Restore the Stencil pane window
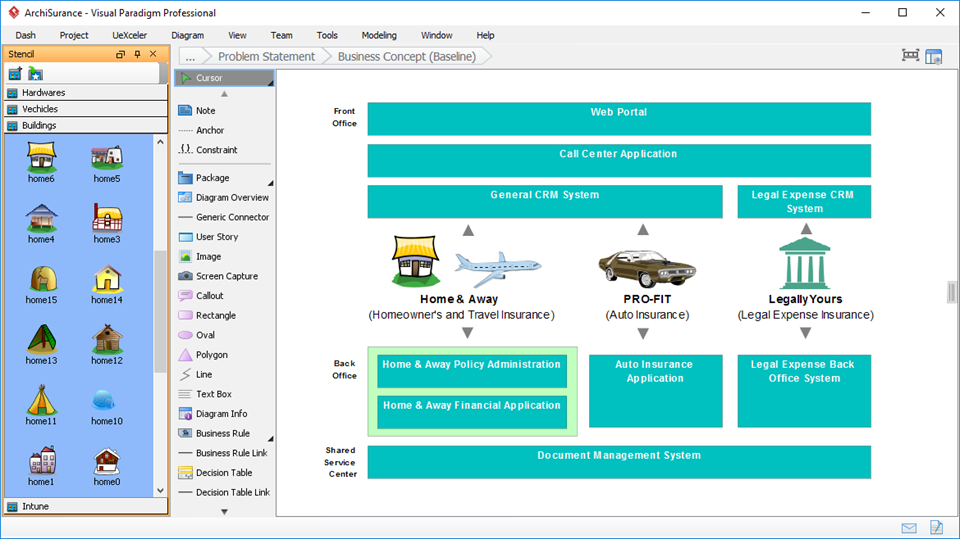This screenshot has width=960, height=539. (x=121, y=54)
